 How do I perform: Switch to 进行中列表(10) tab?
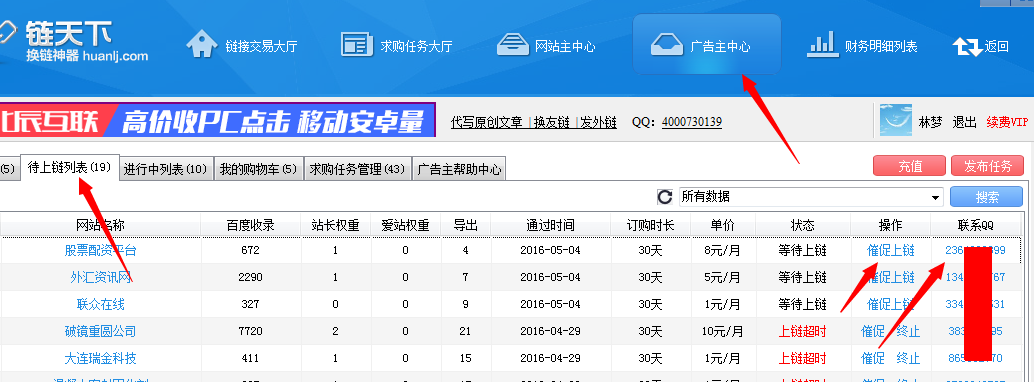point(166,170)
